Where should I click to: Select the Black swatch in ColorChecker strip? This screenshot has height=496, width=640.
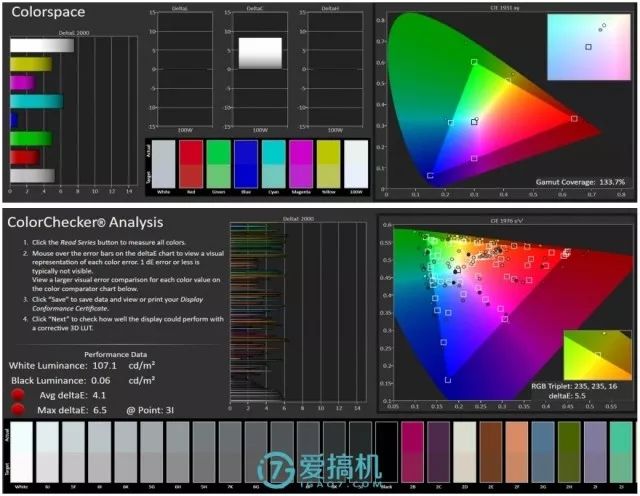[x=385, y=448]
